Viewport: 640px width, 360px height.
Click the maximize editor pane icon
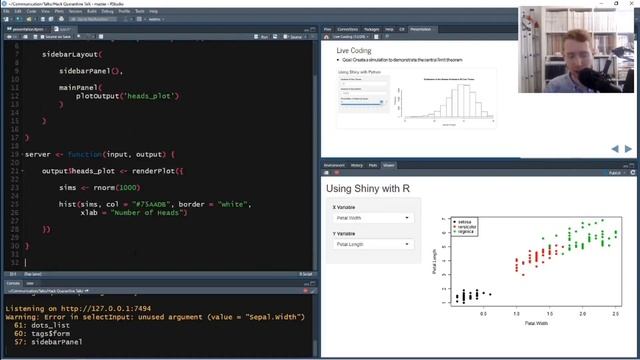point(313,29)
